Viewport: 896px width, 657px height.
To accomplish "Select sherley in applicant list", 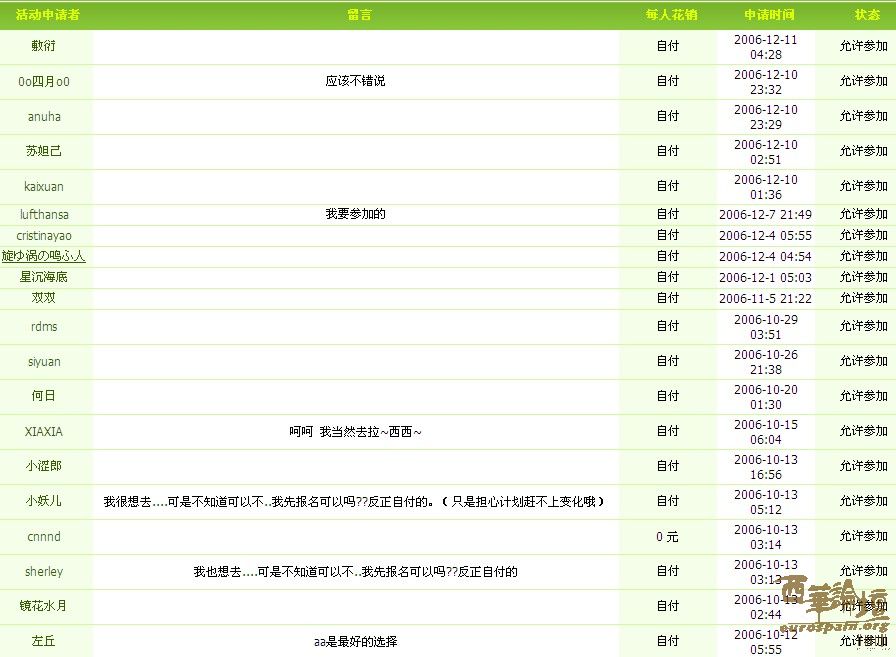I will [44, 571].
